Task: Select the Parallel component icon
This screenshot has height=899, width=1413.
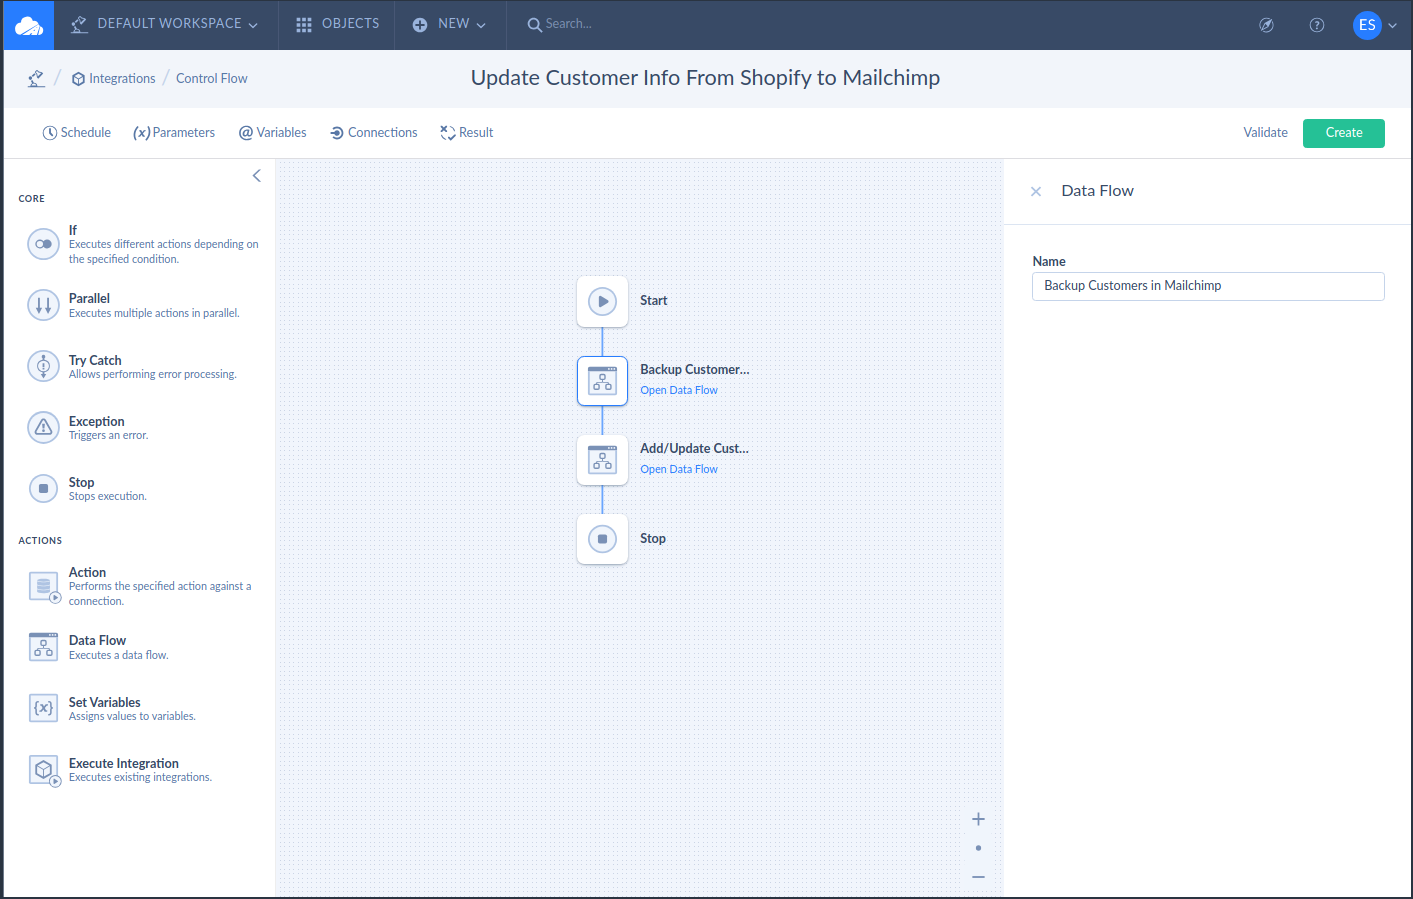Action: (43, 305)
